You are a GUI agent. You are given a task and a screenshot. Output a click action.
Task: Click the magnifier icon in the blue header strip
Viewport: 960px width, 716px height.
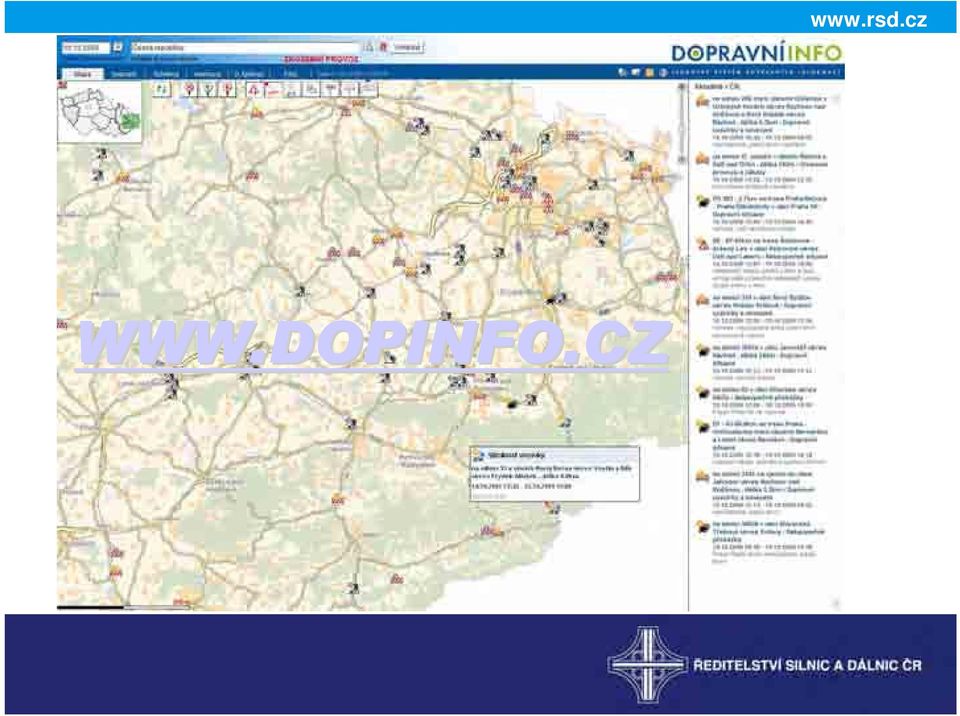tap(623, 73)
